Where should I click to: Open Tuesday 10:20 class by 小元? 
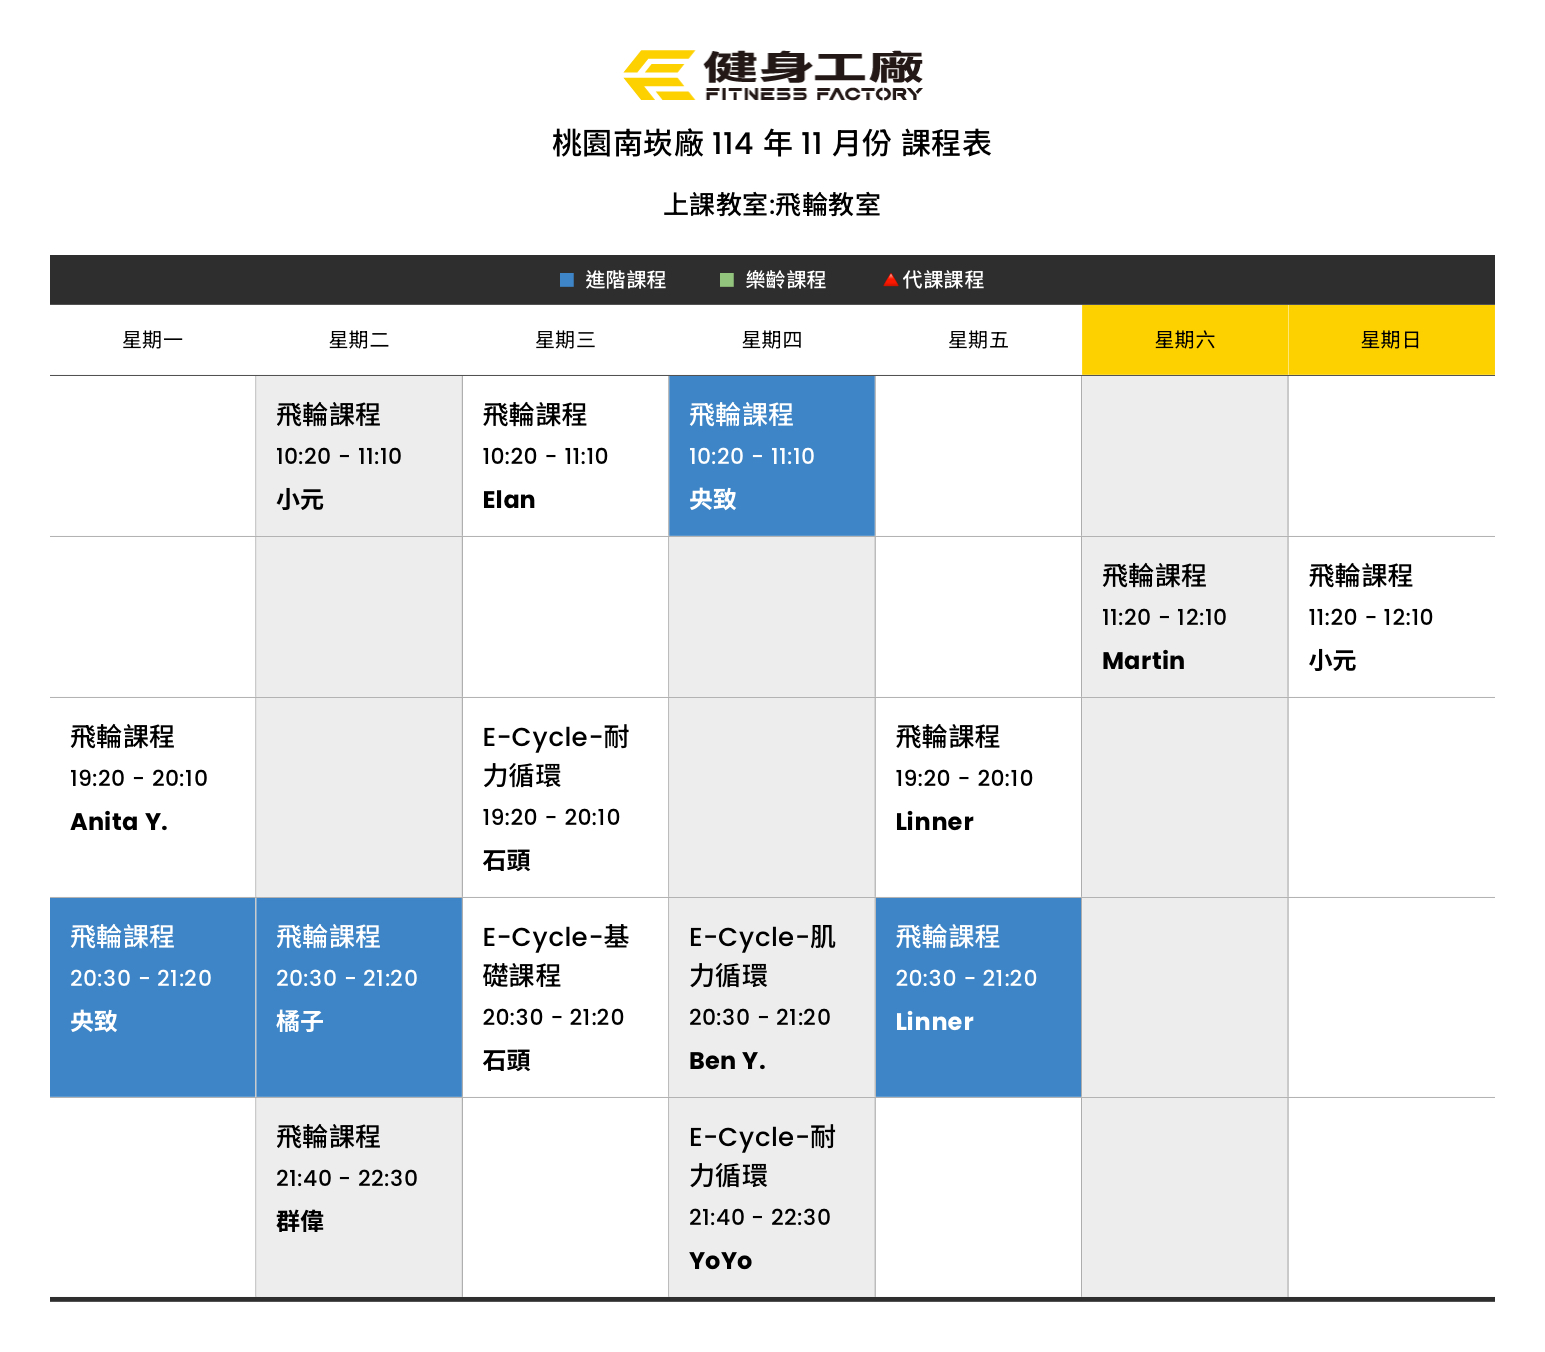(358, 456)
